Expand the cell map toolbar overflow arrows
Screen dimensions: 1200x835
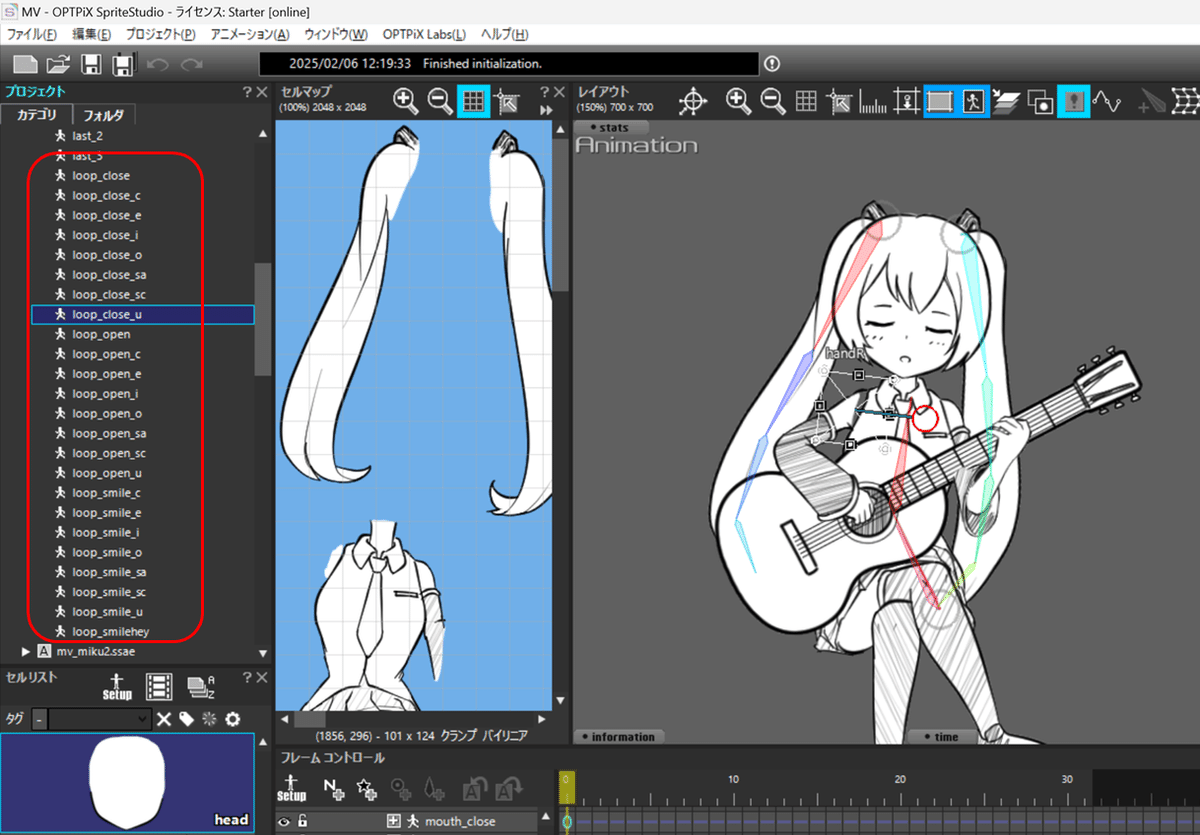pos(547,110)
